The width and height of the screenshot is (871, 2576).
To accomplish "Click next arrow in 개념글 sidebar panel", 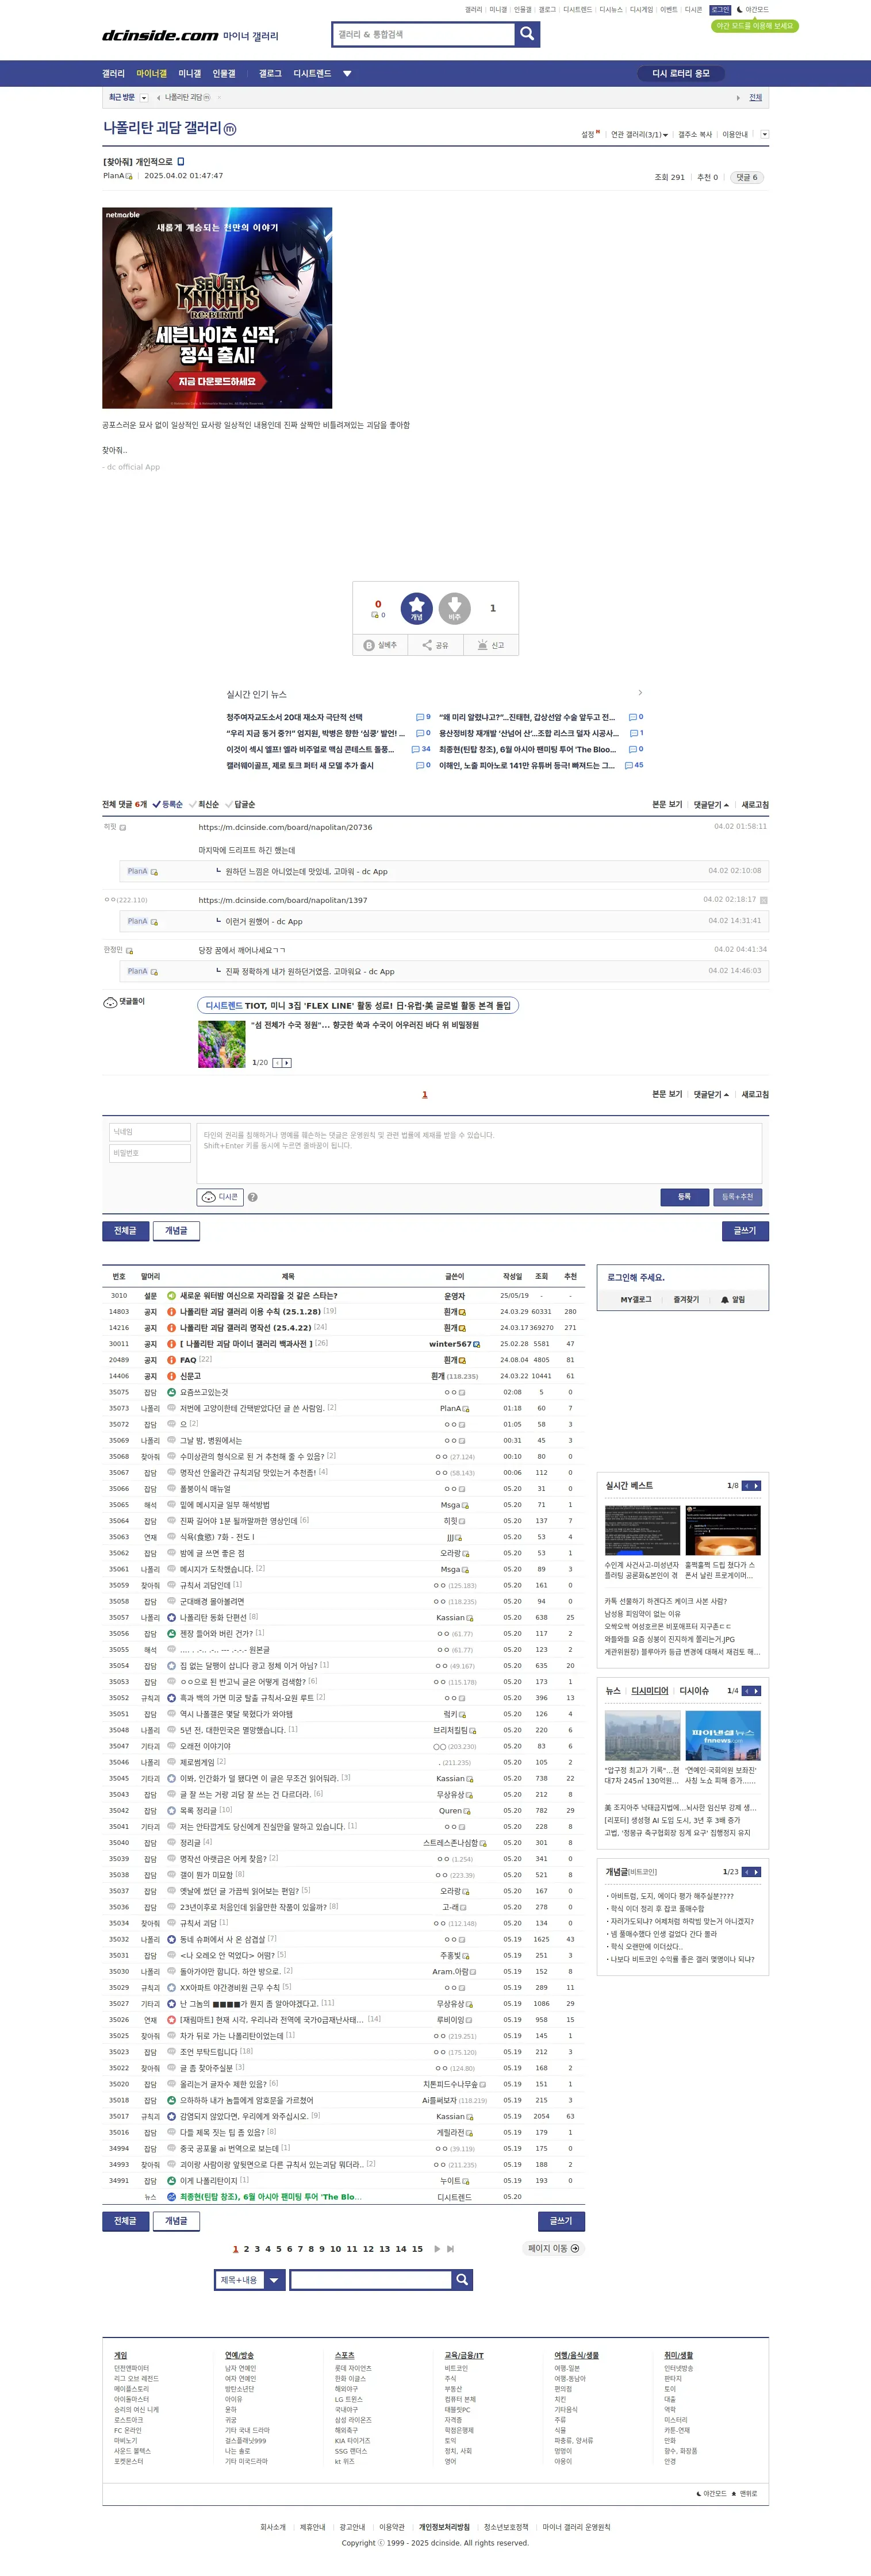I will tap(756, 1872).
